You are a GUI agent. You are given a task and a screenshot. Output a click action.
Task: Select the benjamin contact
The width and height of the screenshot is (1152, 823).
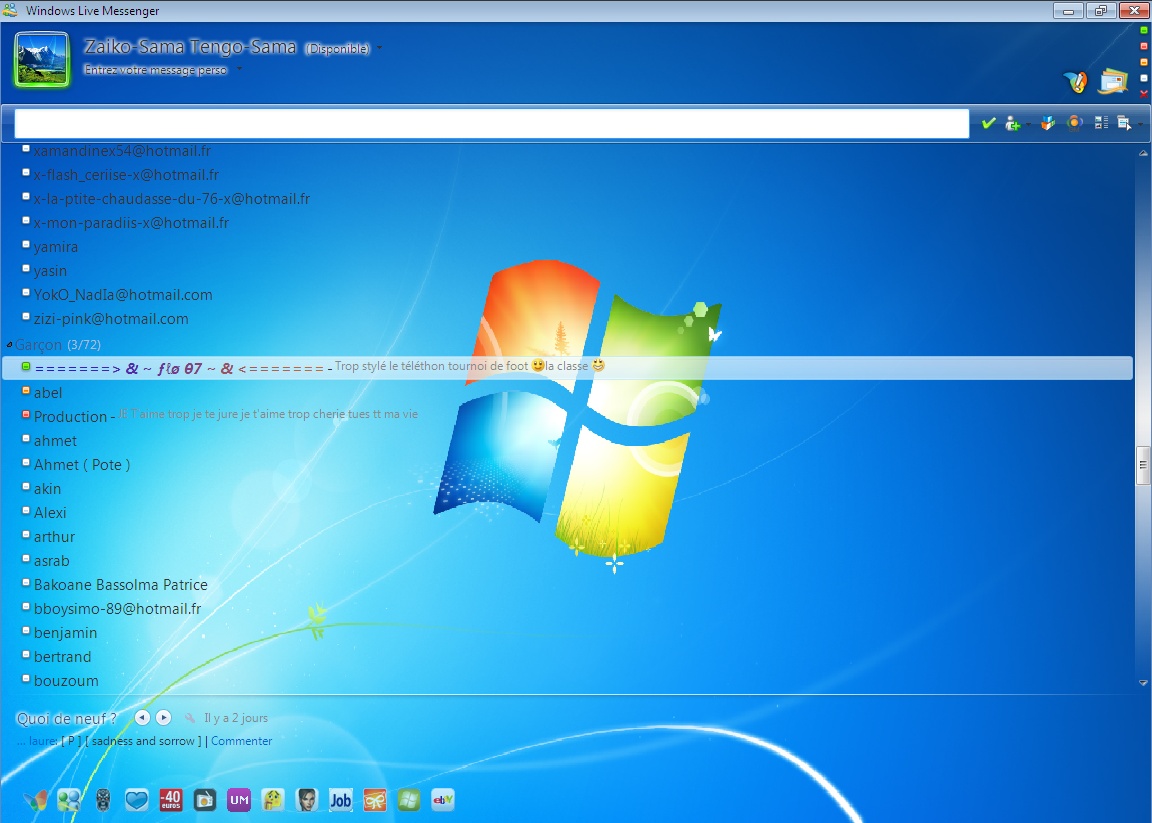tap(65, 633)
